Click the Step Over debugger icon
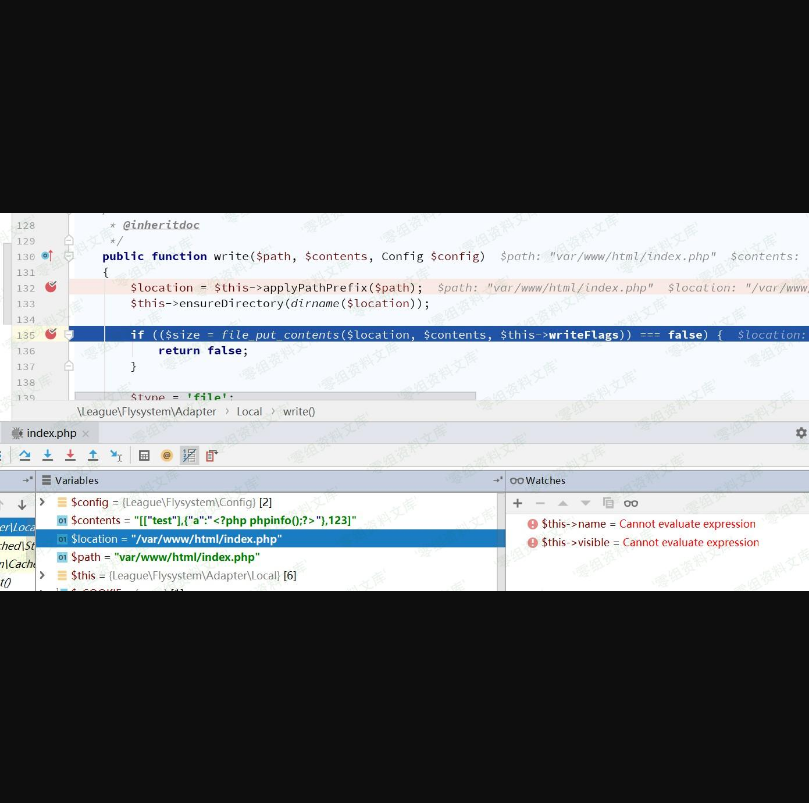 [25, 456]
